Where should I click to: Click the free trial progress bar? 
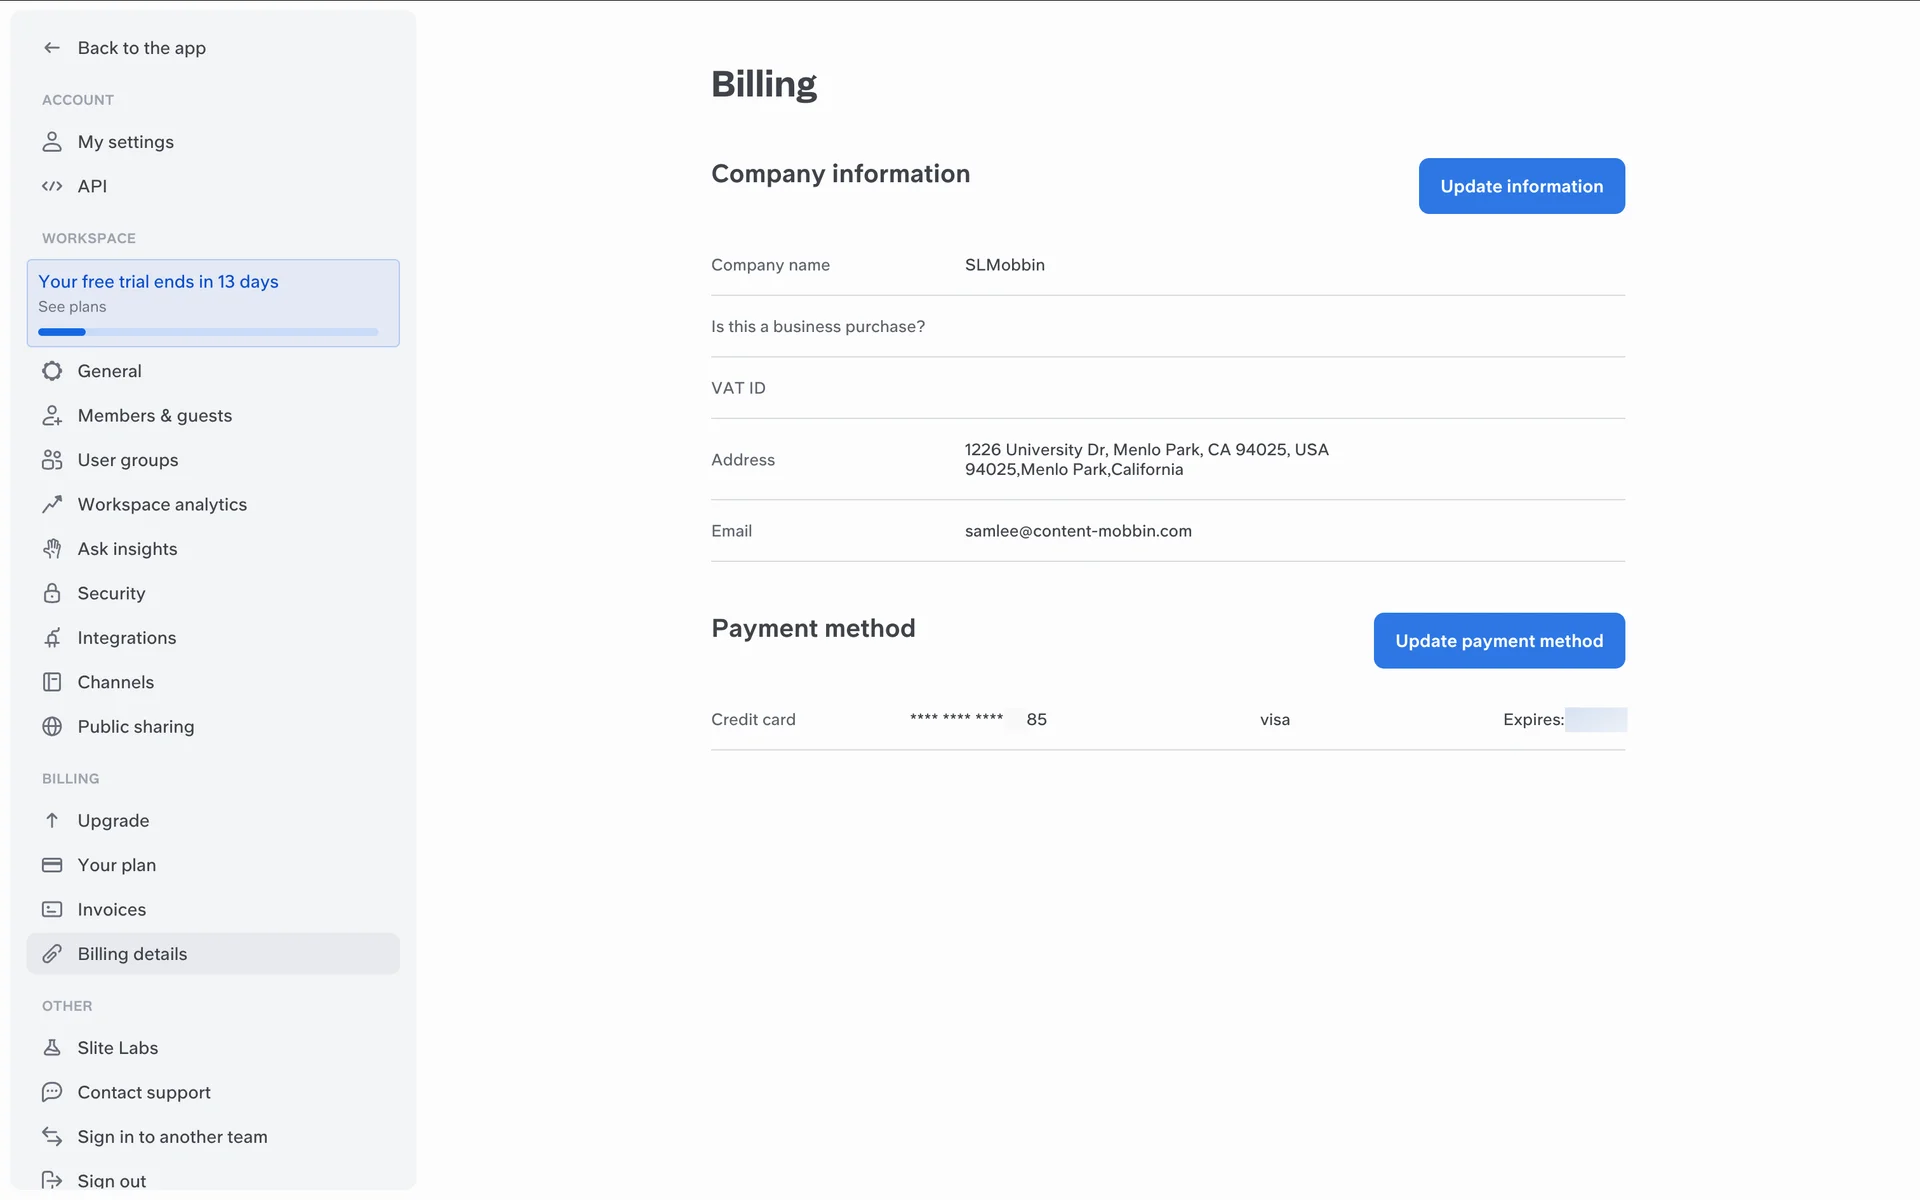click(x=208, y=332)
